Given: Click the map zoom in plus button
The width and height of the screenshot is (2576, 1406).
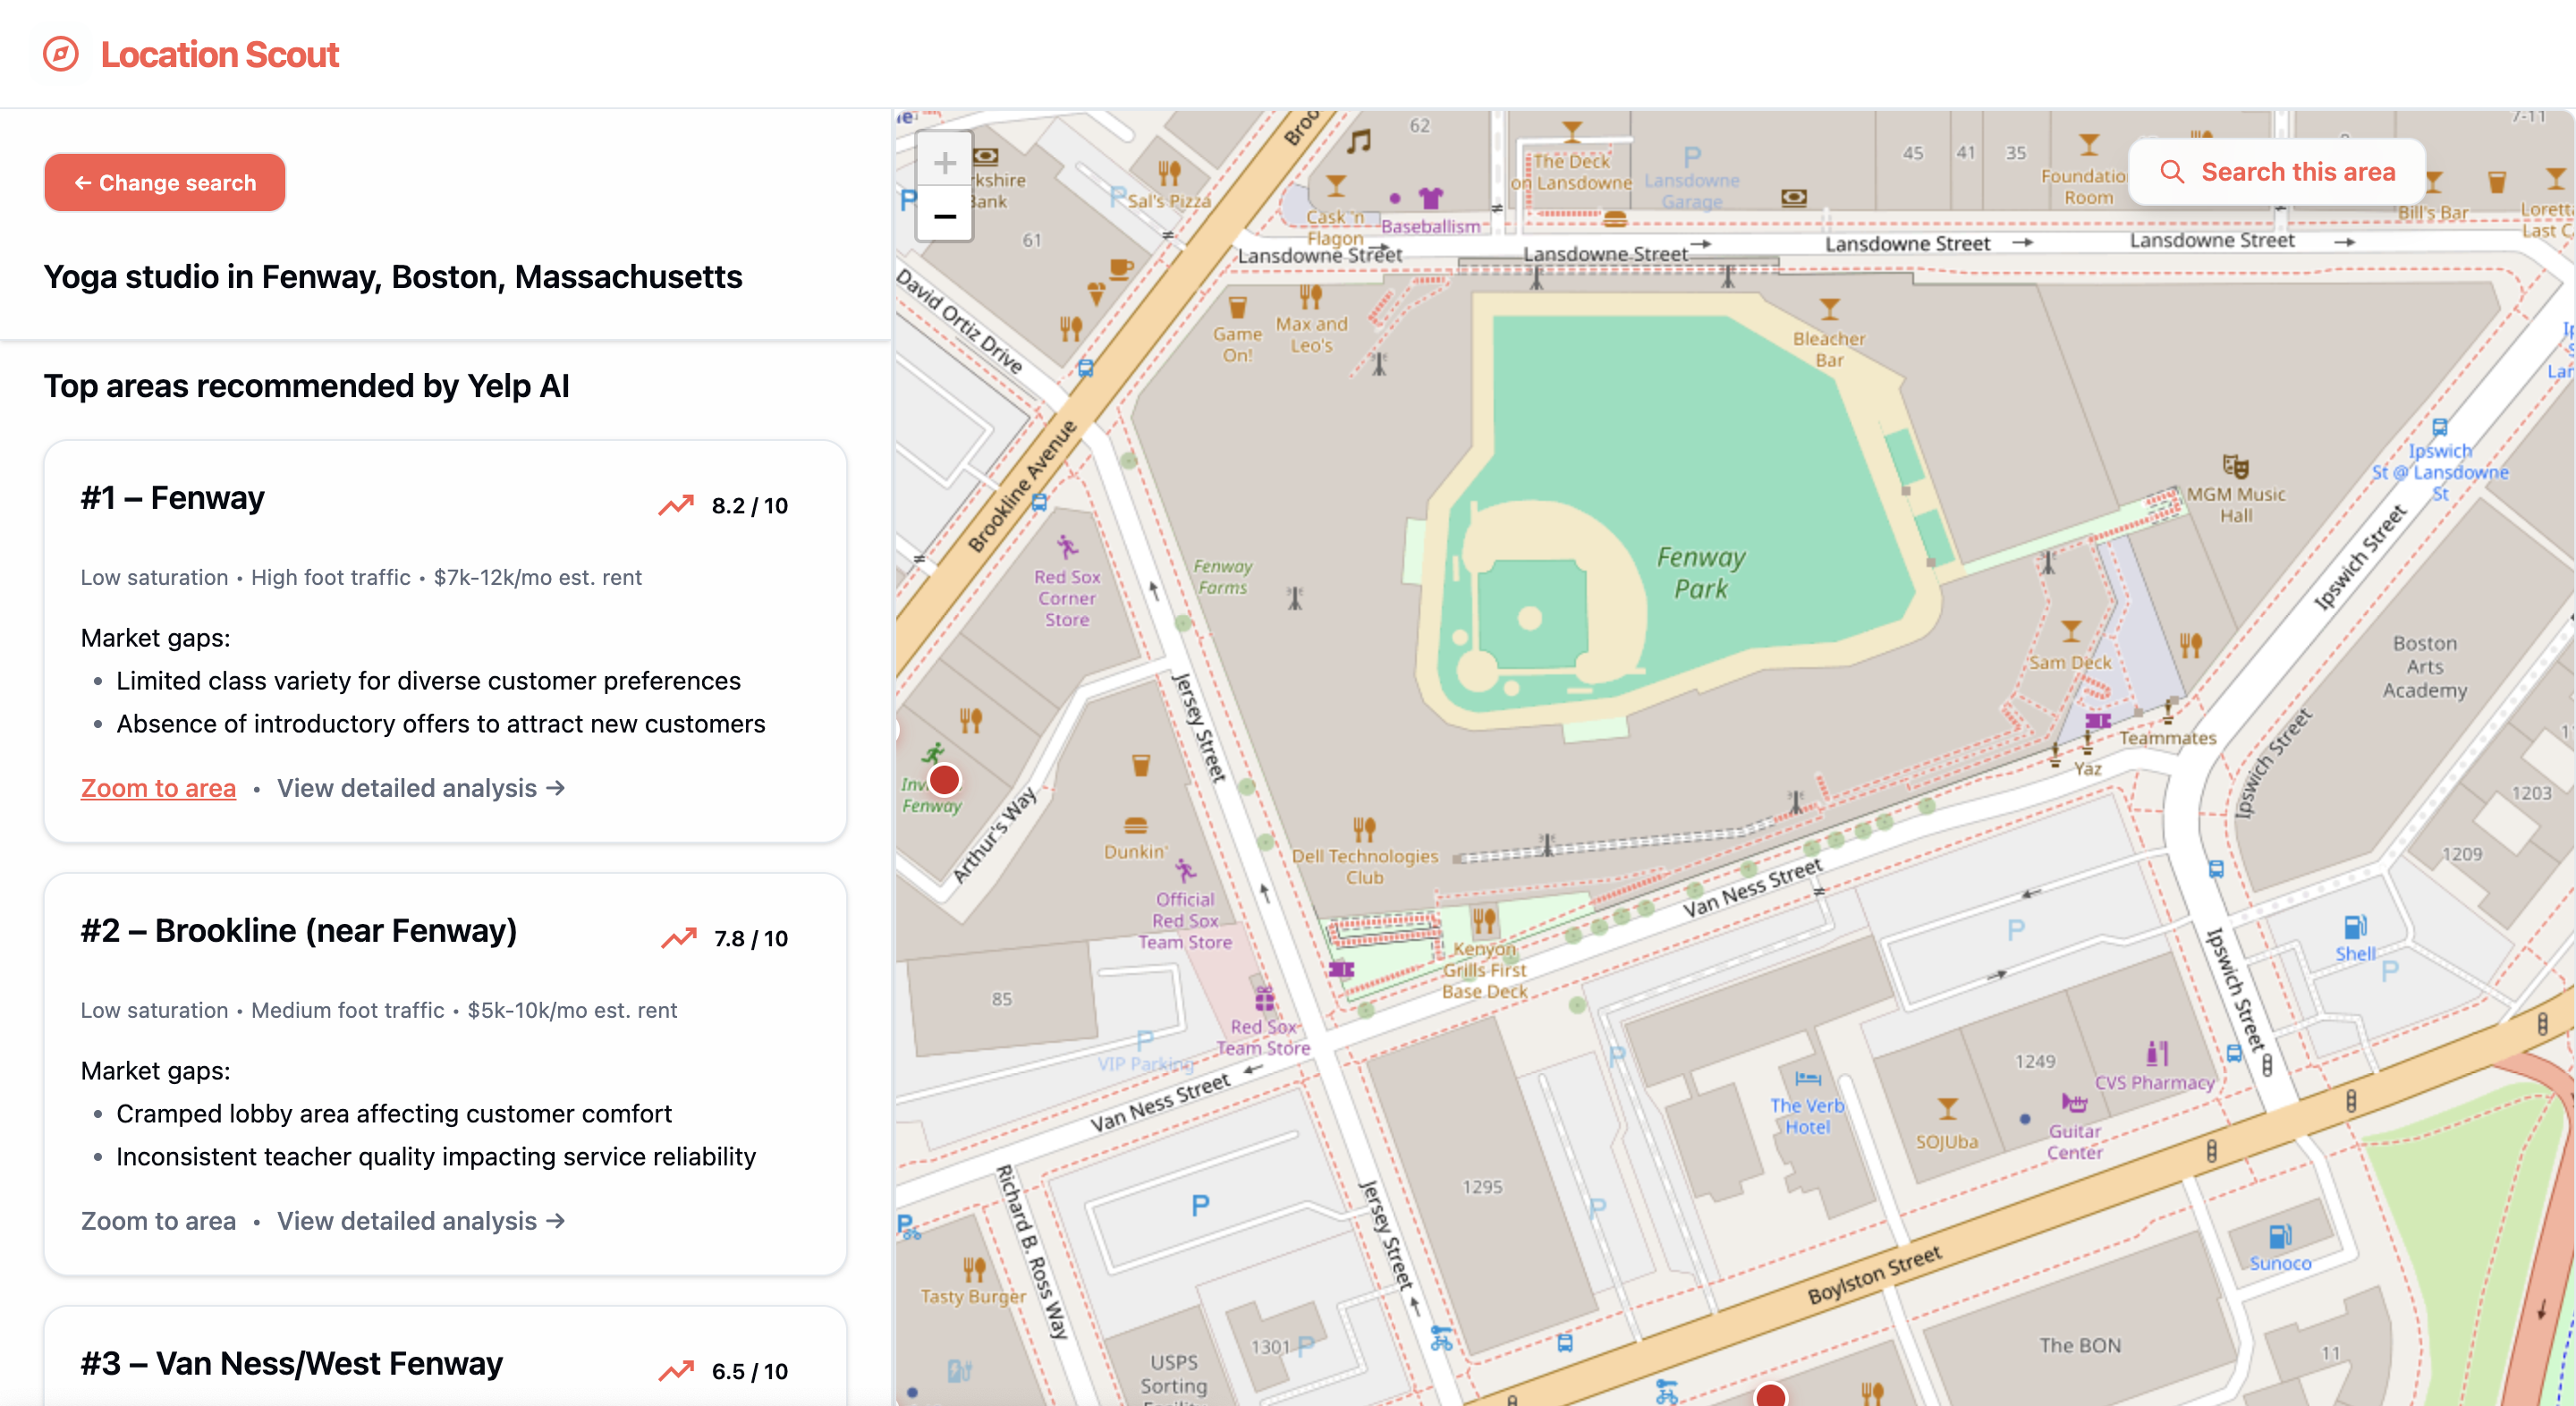Looking at the screenshot, I should pos(944,162).
